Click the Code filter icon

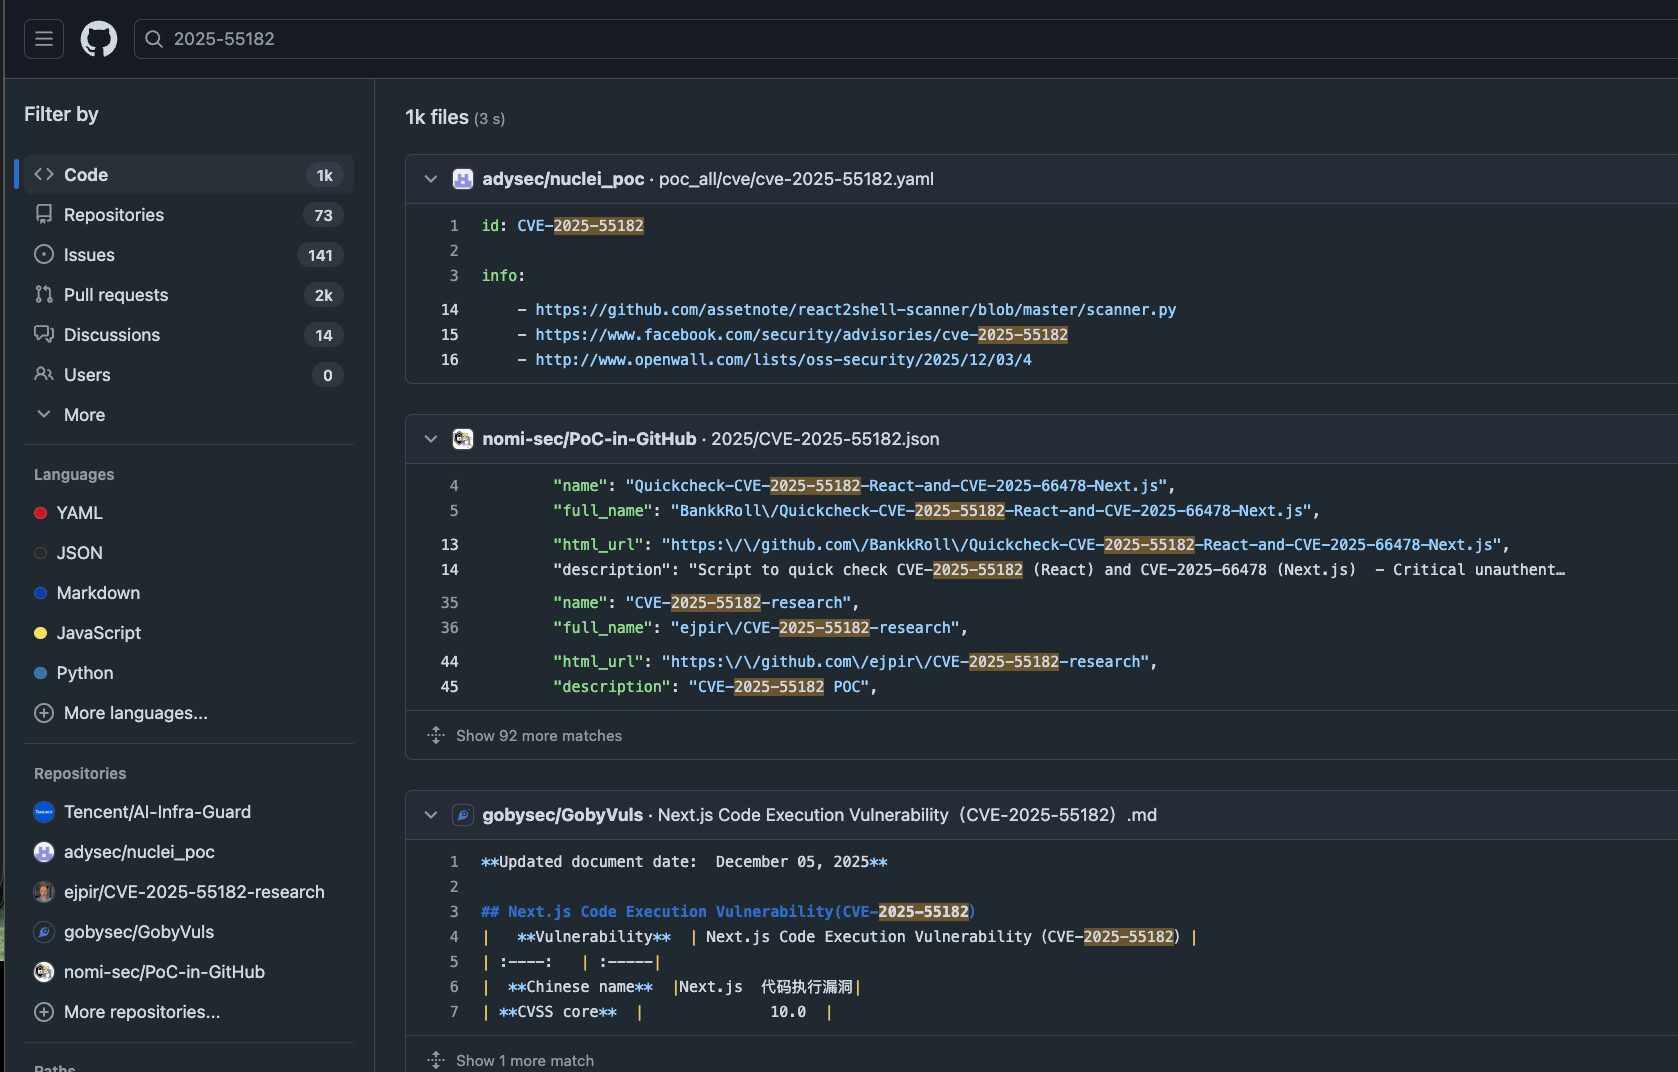tap(44, 173)
